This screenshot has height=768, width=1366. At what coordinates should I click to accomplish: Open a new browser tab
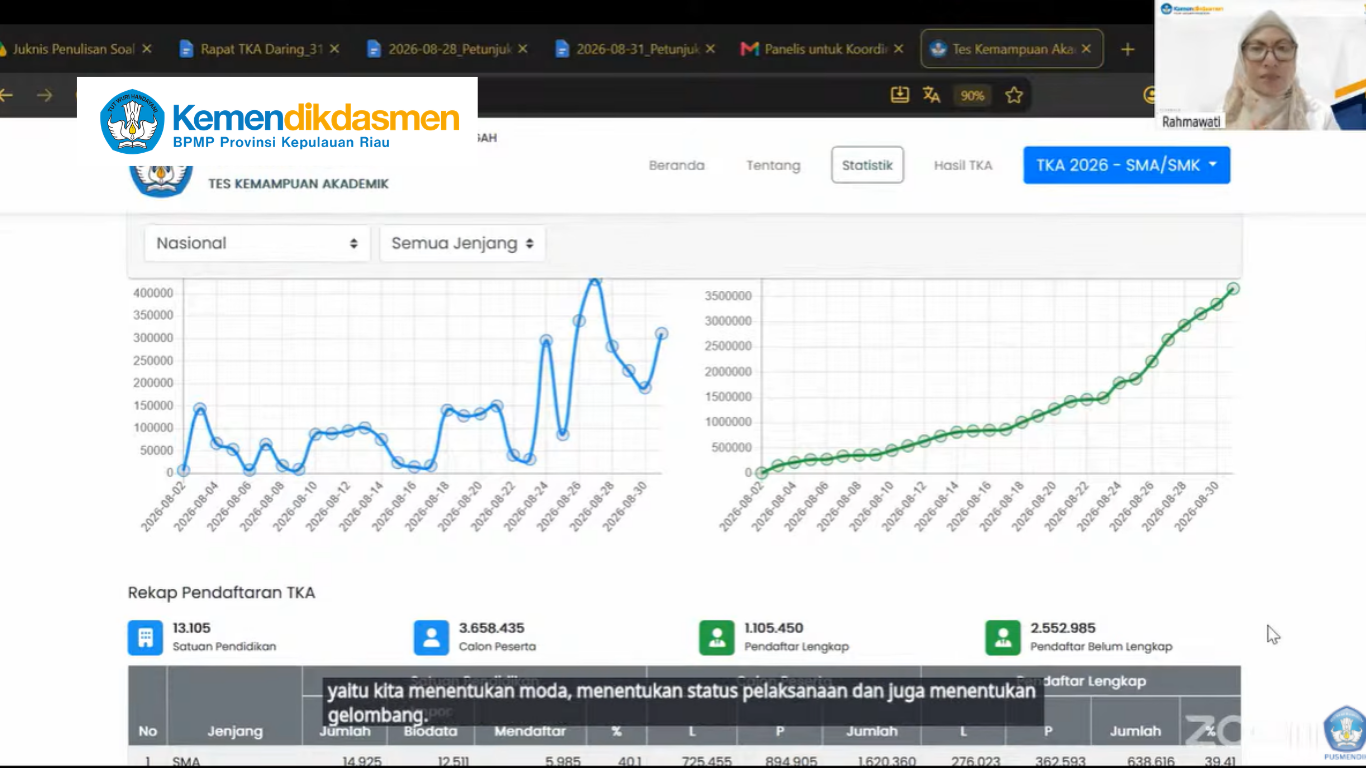(1128, 49)
